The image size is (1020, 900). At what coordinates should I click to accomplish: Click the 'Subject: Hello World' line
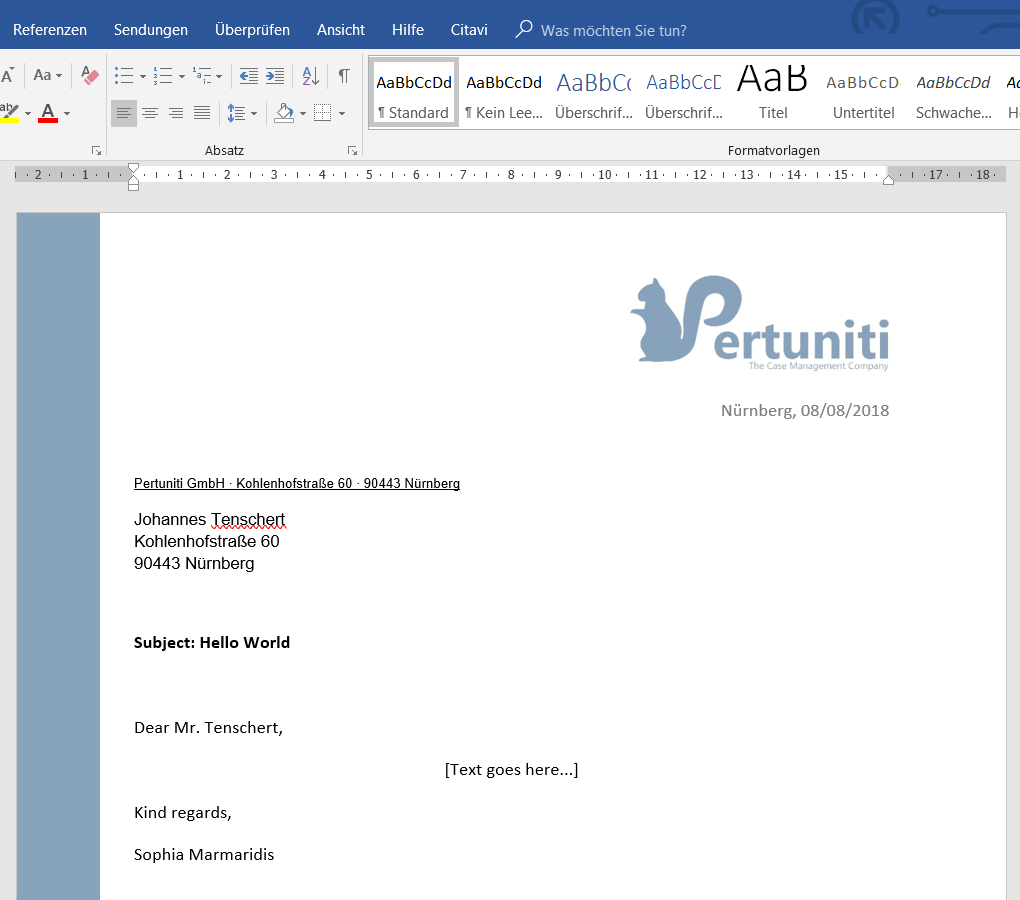click(212, 642)
